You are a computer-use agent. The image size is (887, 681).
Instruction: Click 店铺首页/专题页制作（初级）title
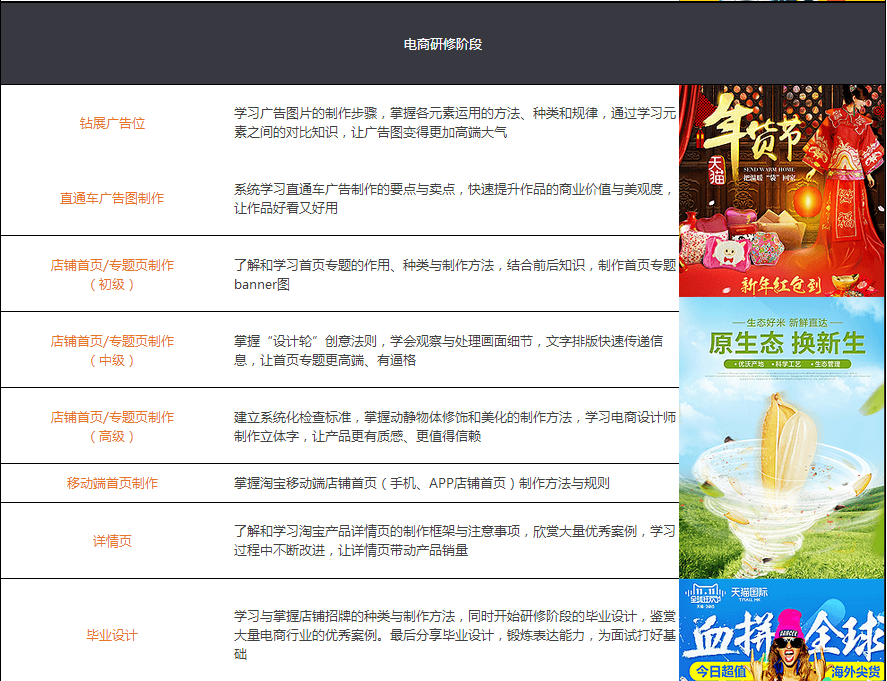(112, 274)
